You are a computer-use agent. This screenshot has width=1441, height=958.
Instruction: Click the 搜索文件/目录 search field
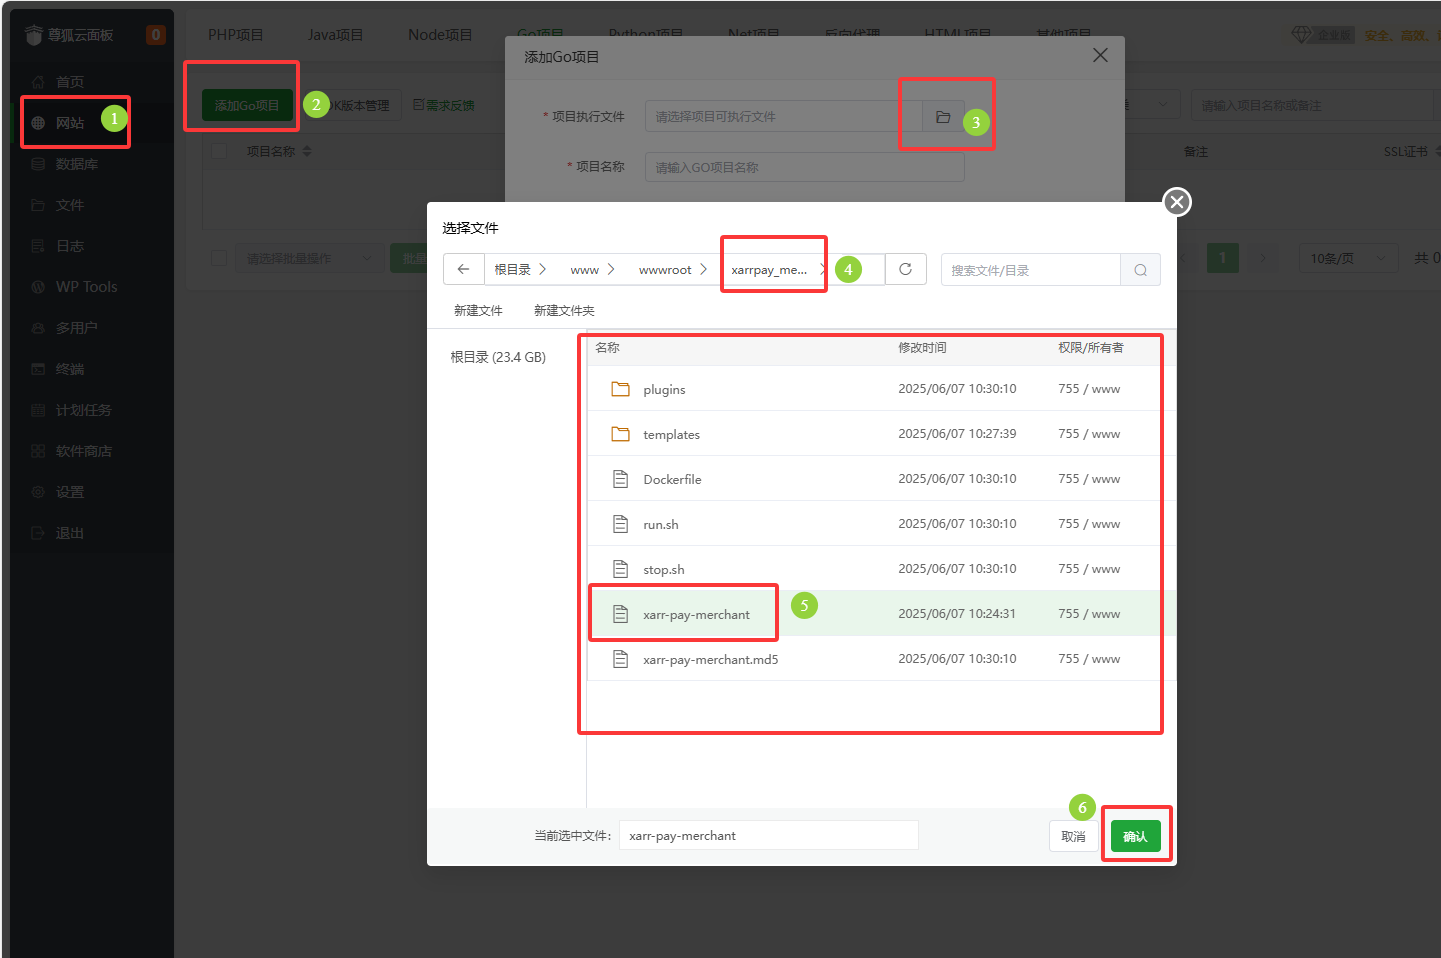[x=1030, y=270]
